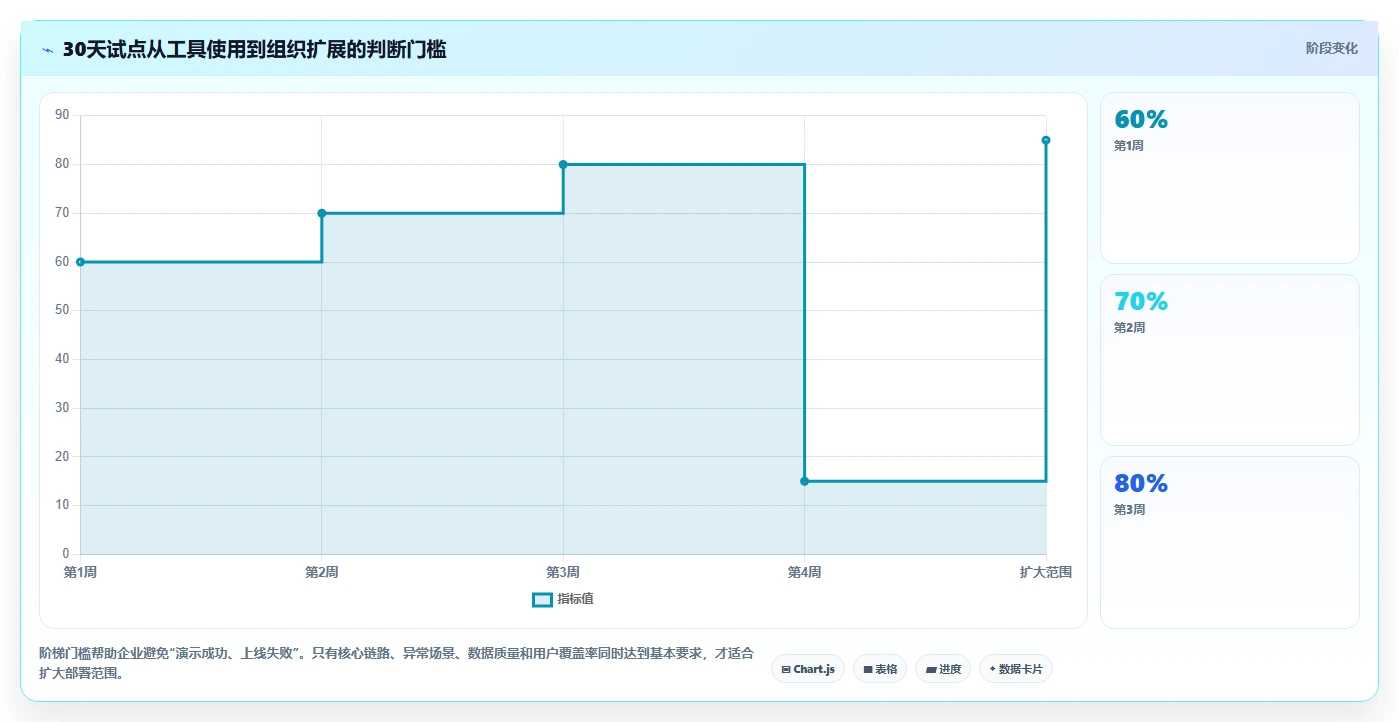This screenshot has width=1399, height=722.
Task: Click the 阶段变化 label in header
Action: 1332,48
